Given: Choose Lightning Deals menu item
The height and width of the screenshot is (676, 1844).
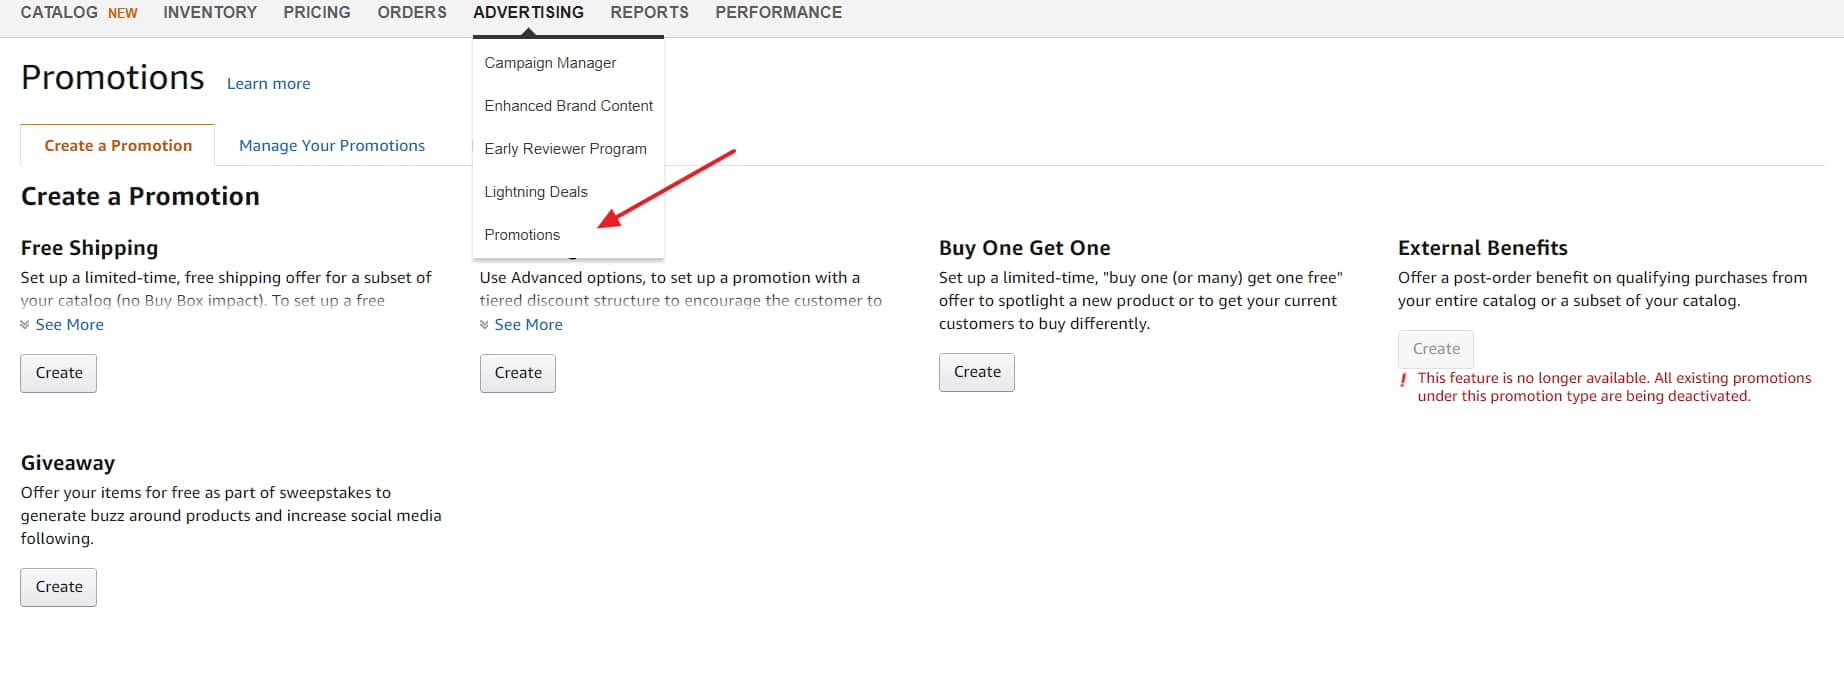Looking at the screenshot, I should [x=536, y=191].
